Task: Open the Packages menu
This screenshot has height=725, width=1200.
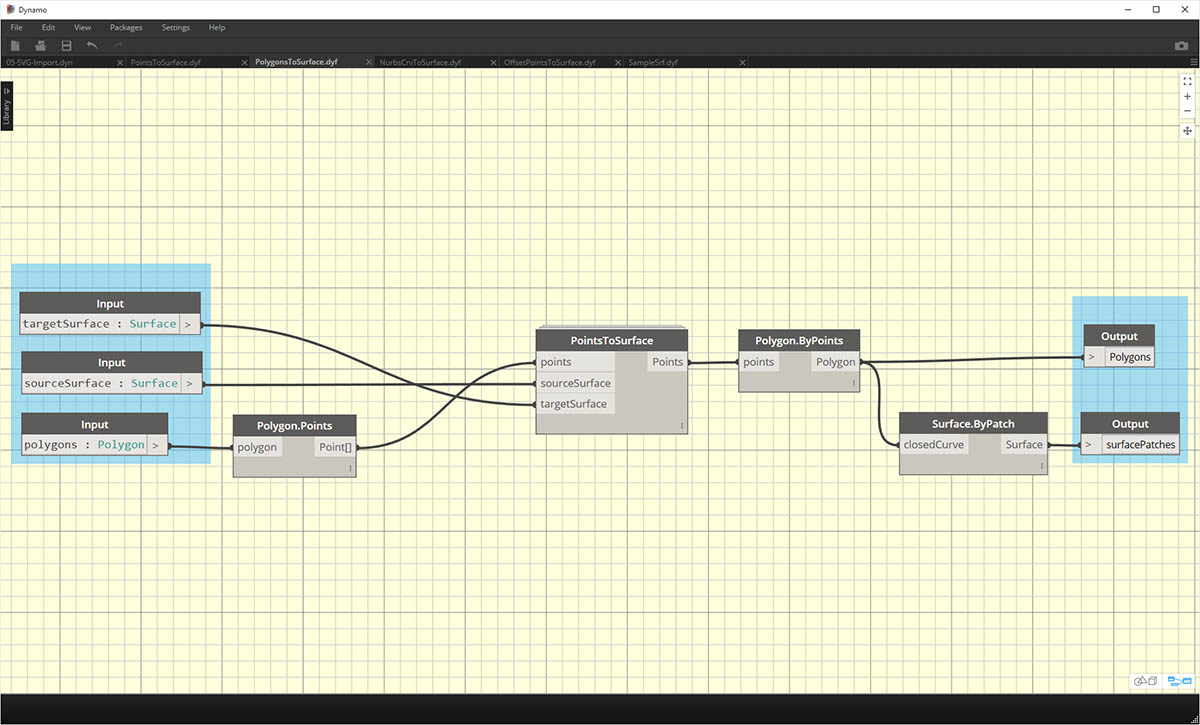Action: [x=126, y=27]
